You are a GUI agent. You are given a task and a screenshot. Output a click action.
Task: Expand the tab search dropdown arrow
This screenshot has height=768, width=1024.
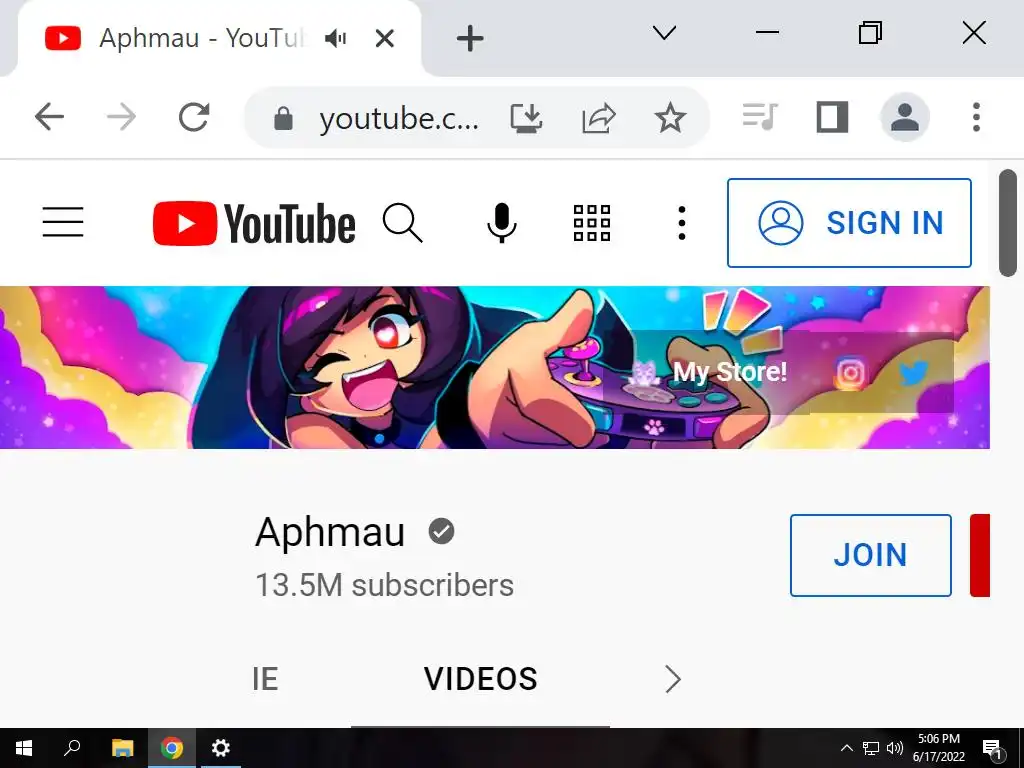coord(664,33)
